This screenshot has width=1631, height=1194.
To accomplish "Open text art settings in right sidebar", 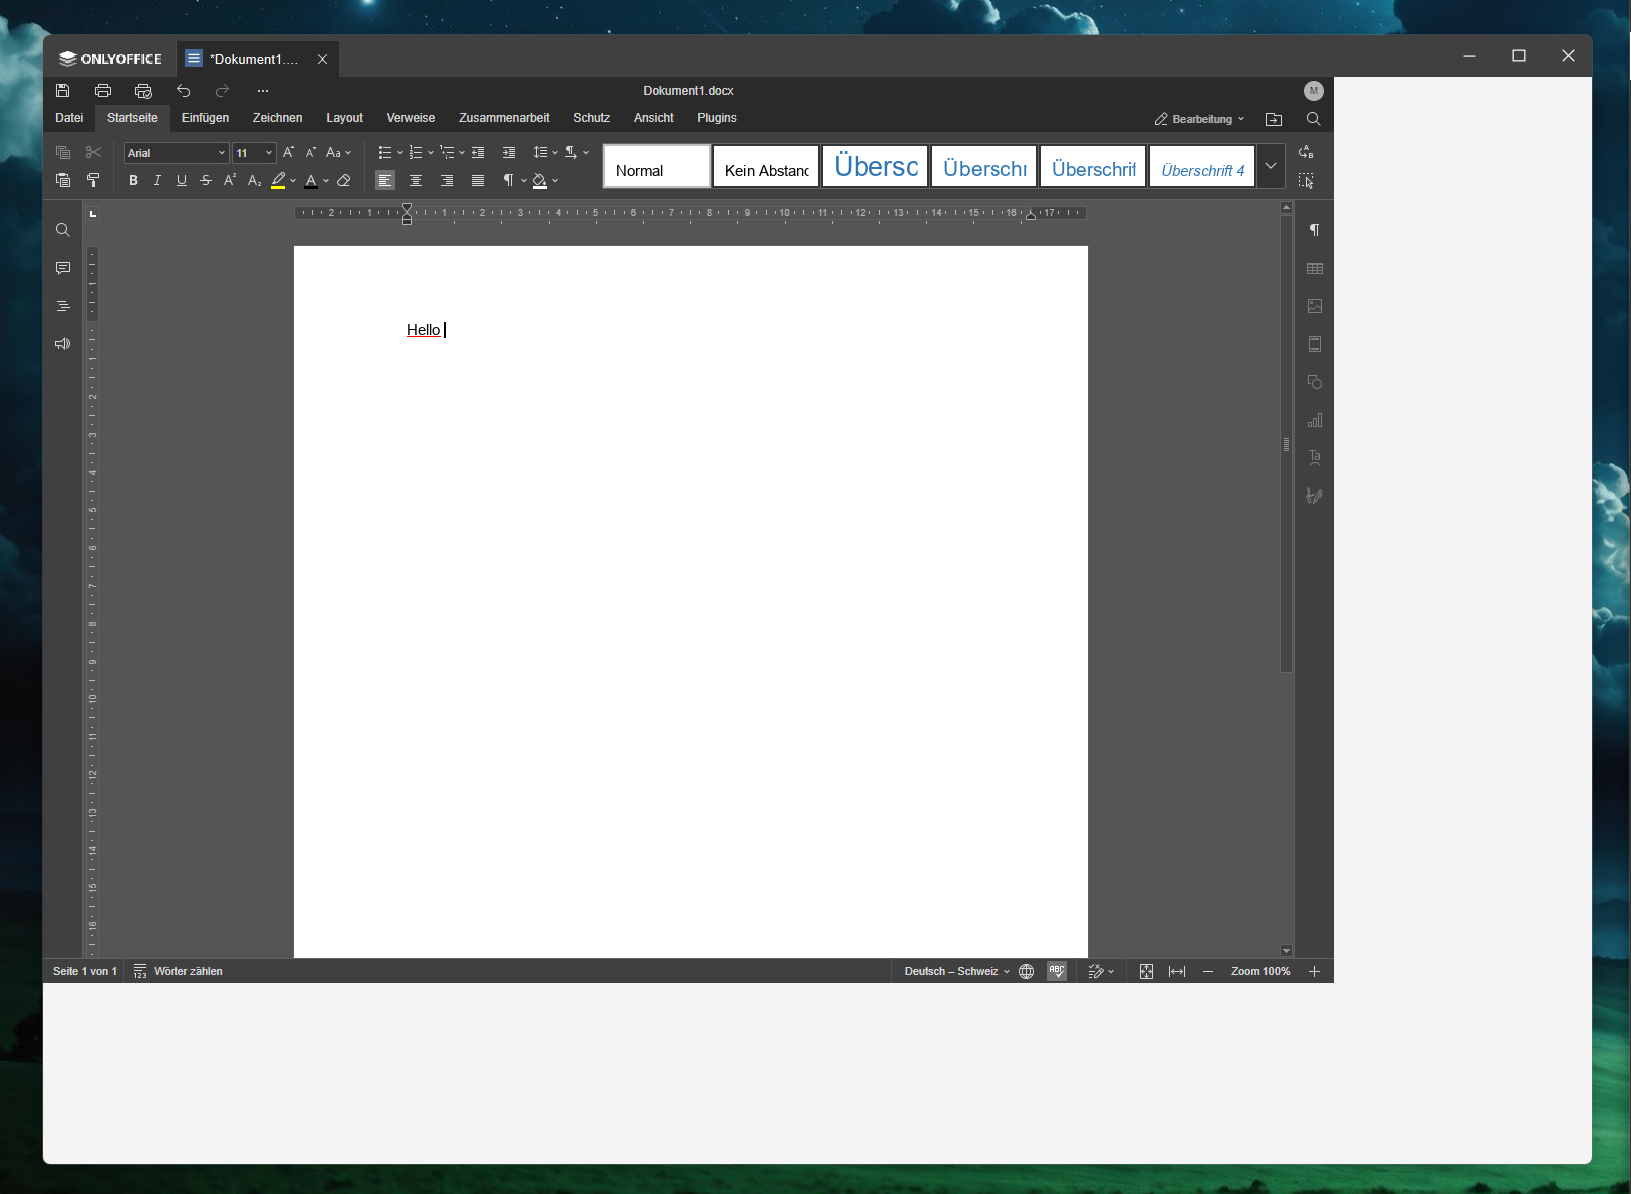I will click(1315, 458).
